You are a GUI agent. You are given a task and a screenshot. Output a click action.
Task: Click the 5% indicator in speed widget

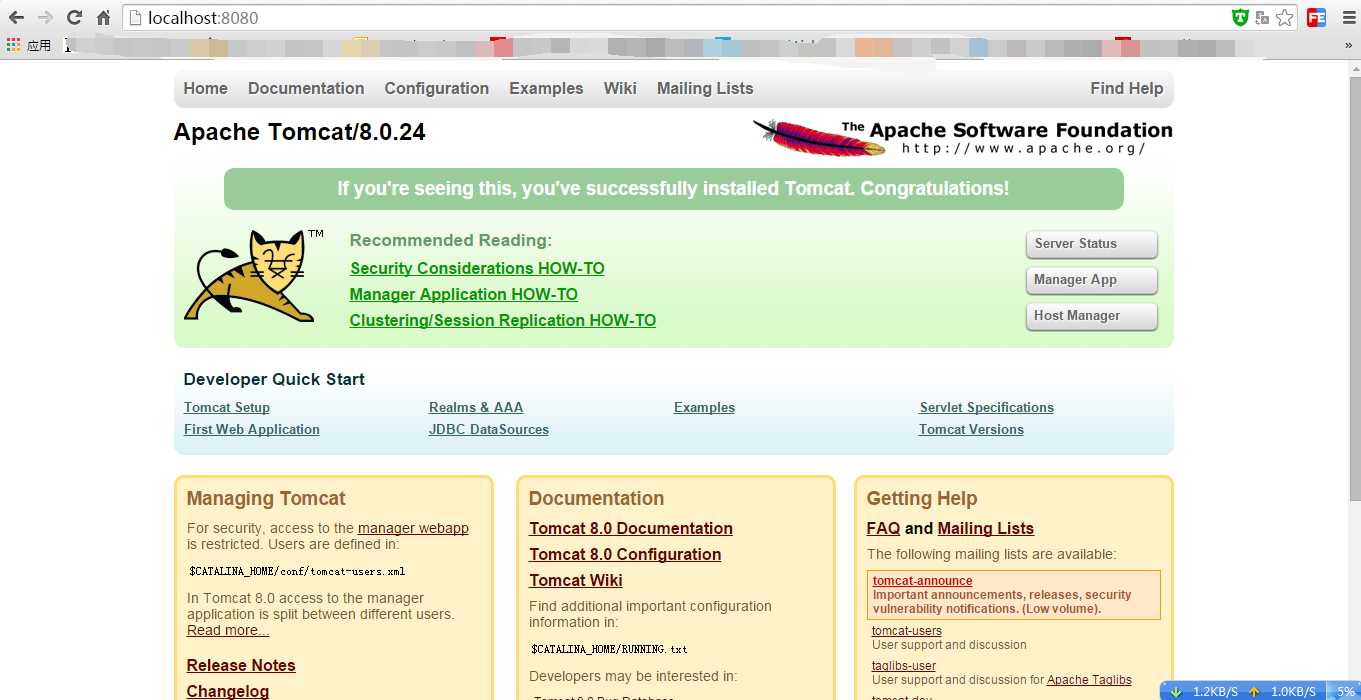[x=1345, y=691]
